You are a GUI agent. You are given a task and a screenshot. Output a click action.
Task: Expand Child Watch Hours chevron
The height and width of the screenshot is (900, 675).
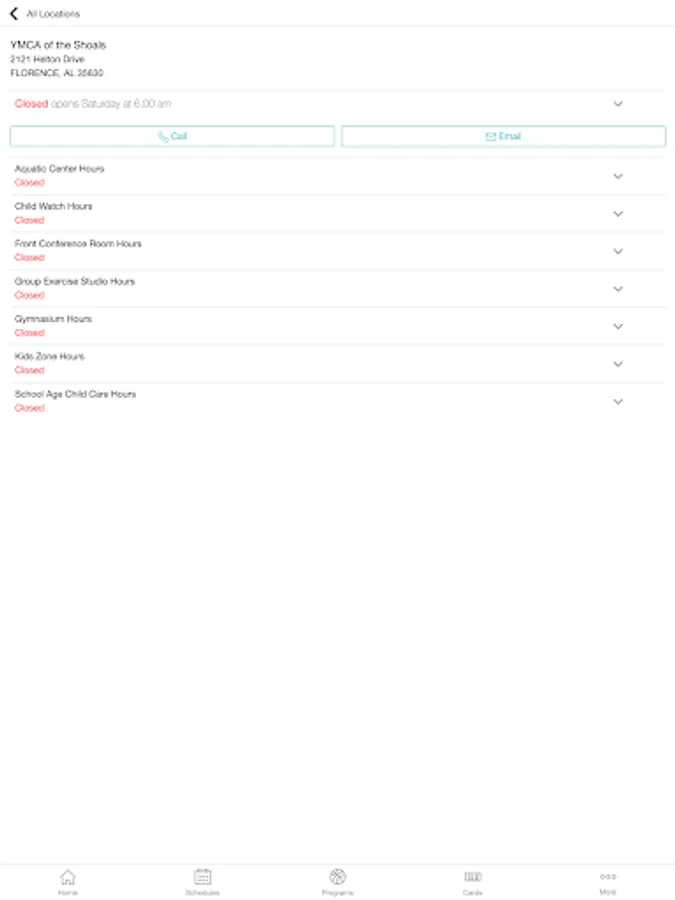(618, 214)
